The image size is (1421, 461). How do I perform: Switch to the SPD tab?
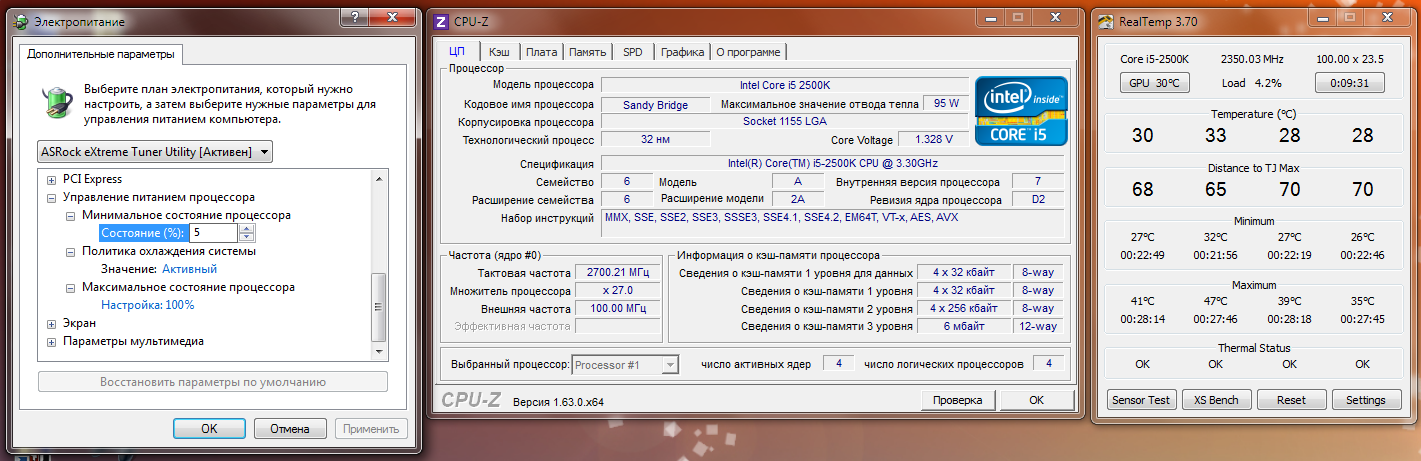[633, 52]
